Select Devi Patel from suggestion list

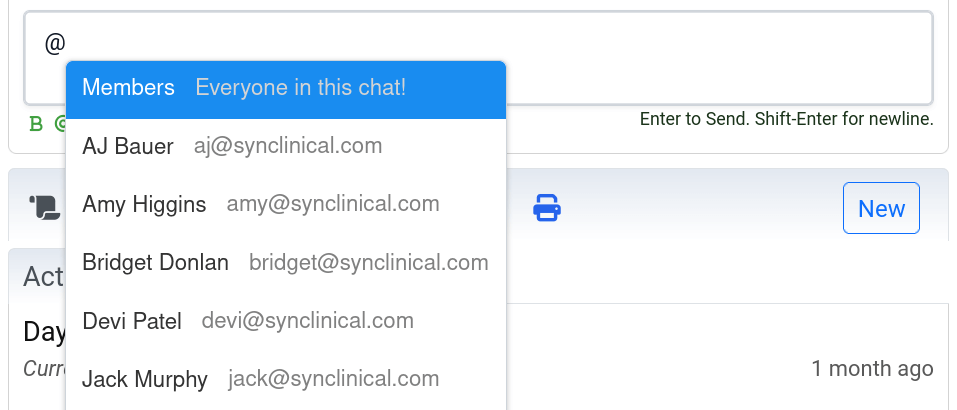tap(132, 321)
